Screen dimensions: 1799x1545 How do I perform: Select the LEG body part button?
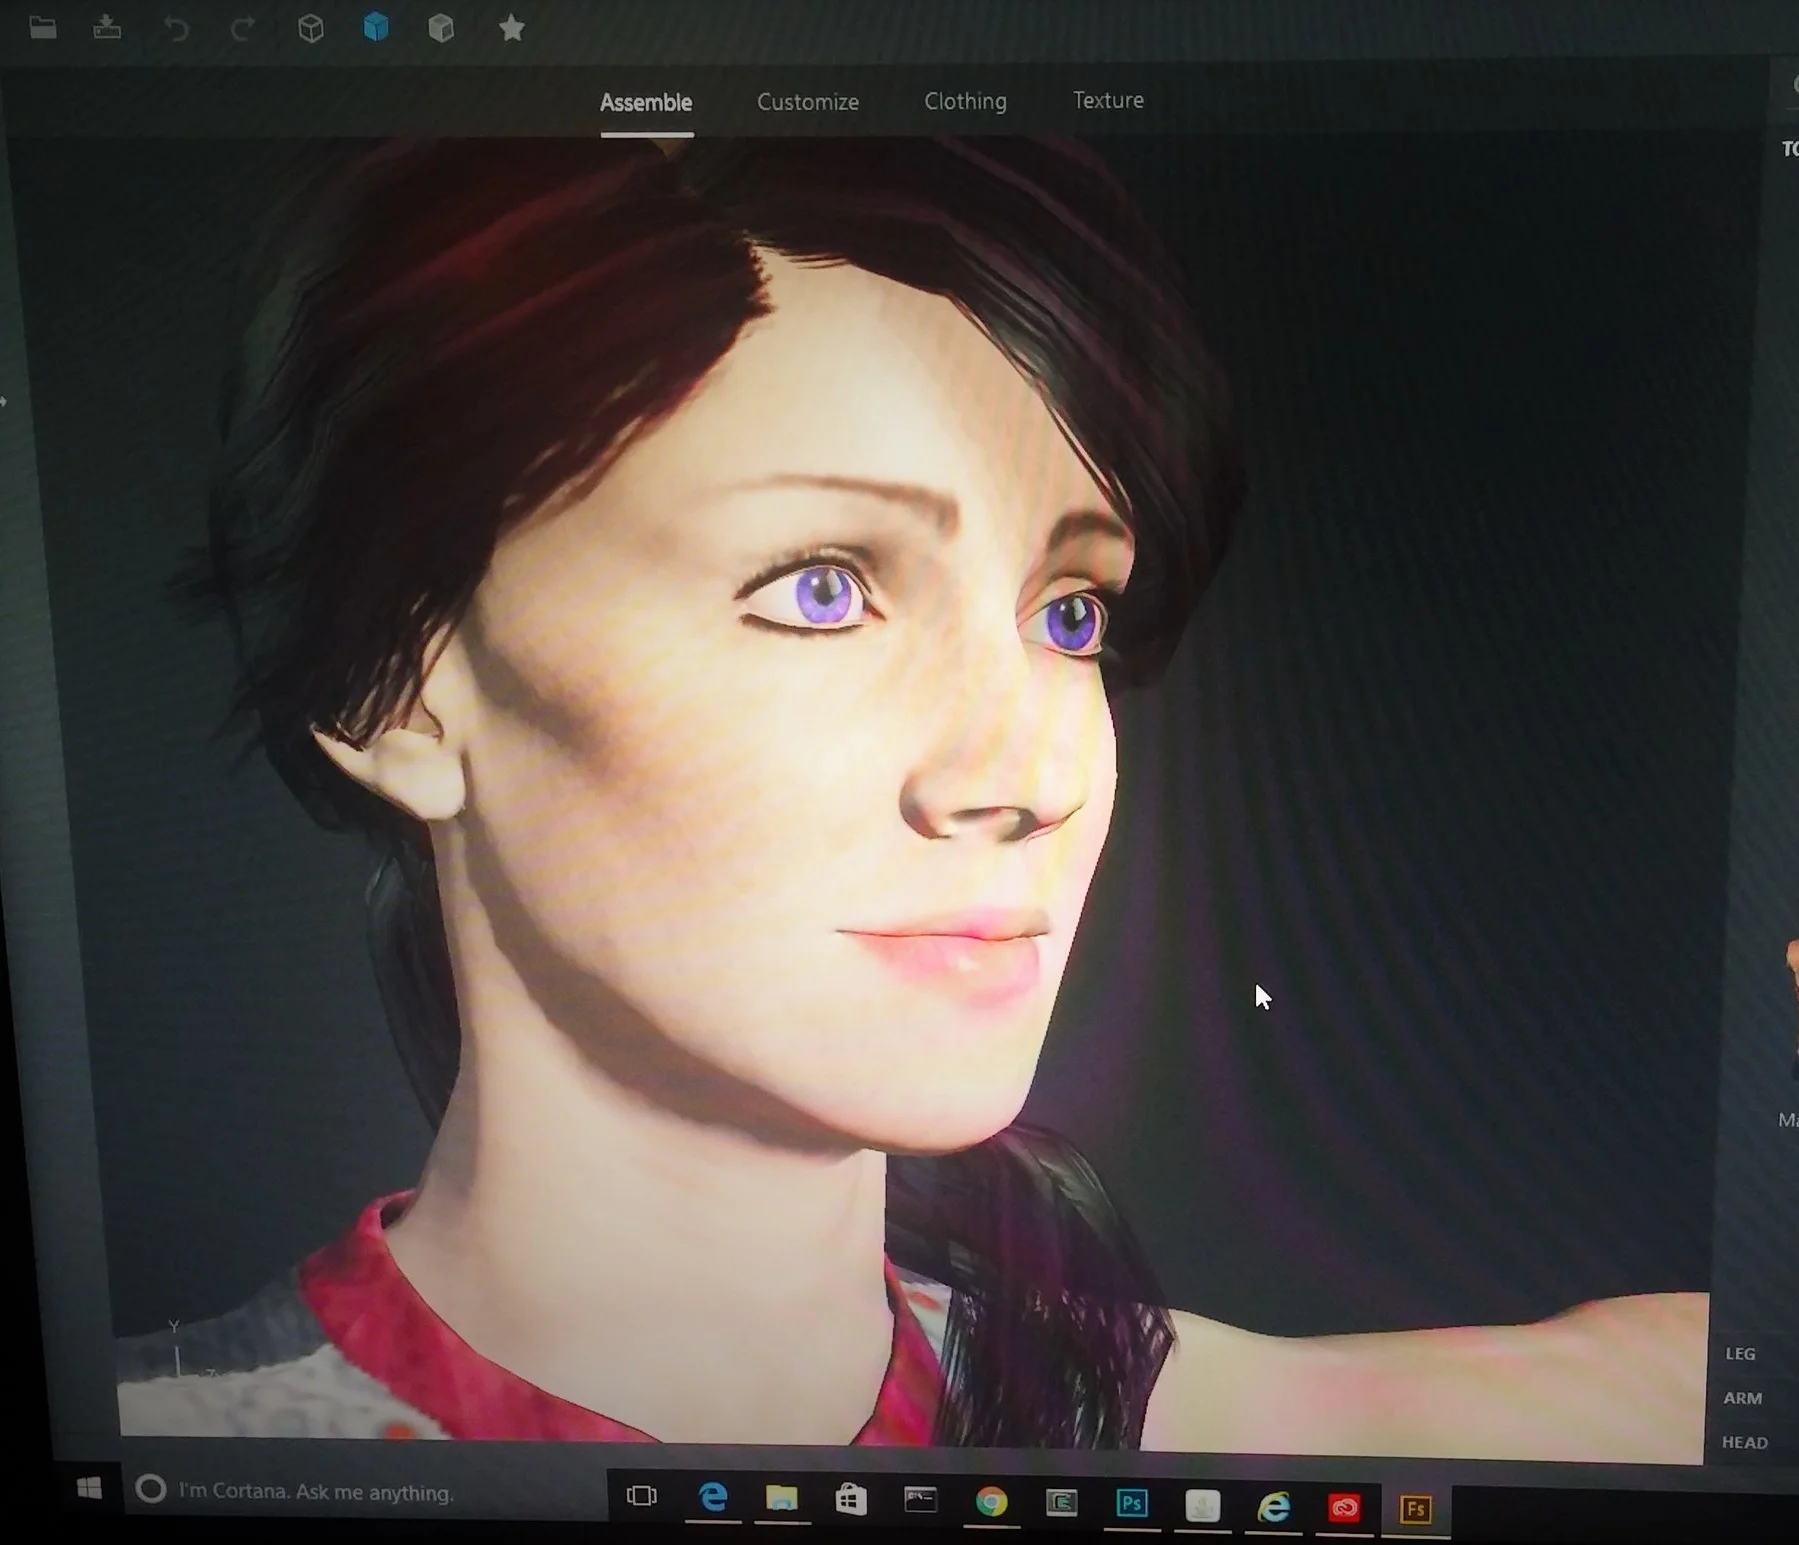1740,1354
